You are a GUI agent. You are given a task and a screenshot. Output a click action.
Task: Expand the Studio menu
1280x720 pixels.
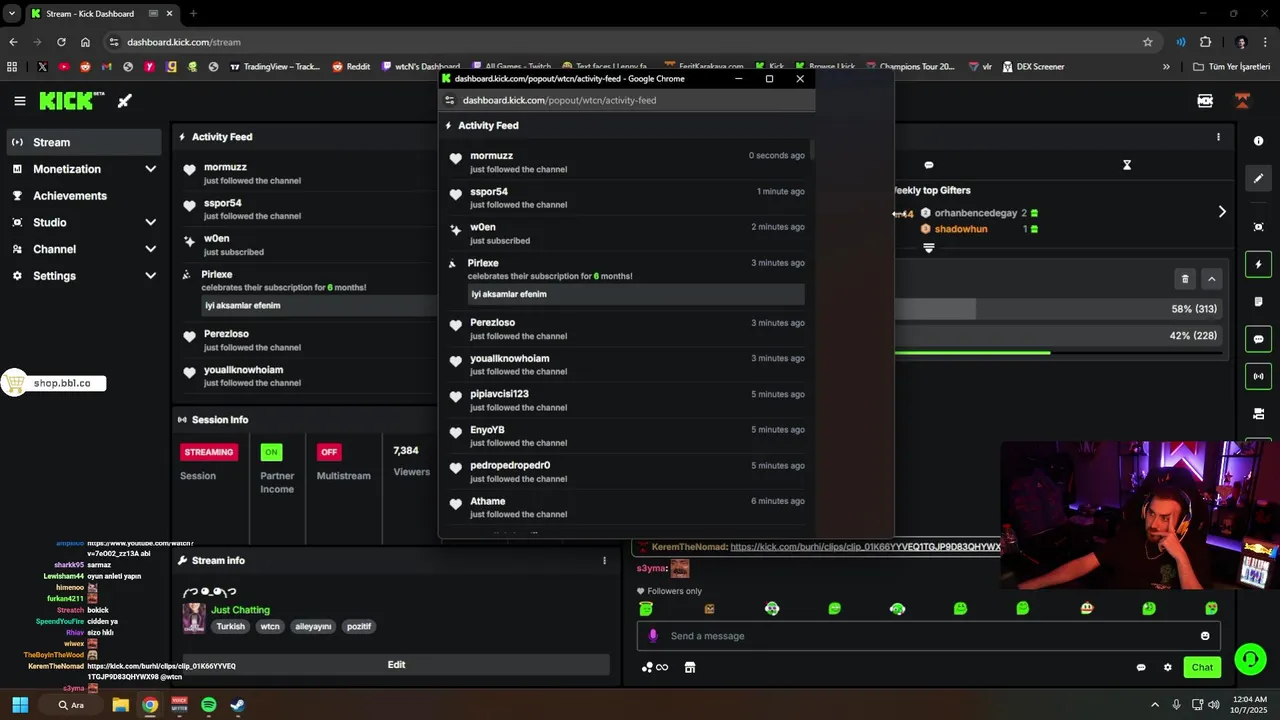pos(84,222)
